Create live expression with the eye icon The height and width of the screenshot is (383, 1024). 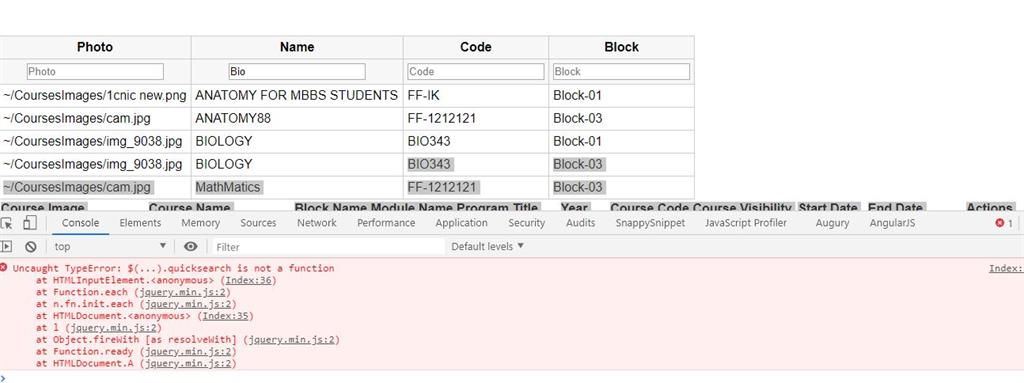click(x=191, y=246)
